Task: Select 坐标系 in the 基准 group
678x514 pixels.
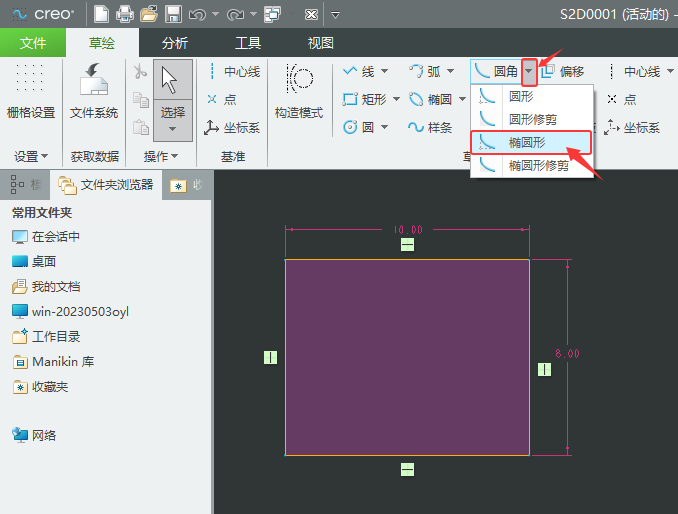Action: 232,128
